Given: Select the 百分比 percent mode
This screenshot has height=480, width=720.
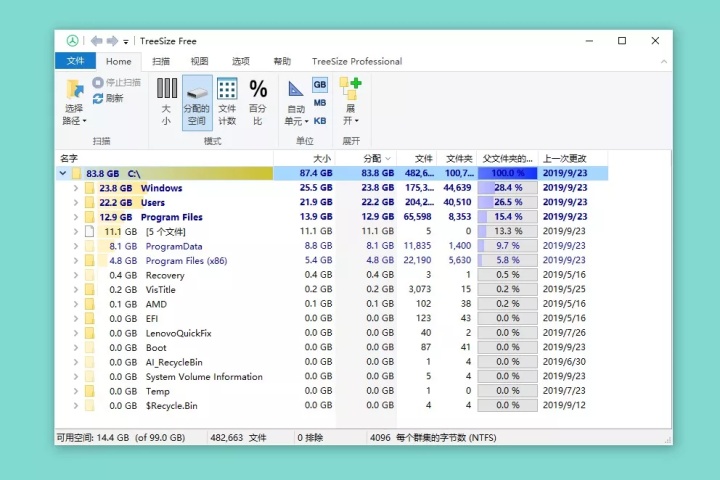Looking at the screenshot, I should coord(258,103).
